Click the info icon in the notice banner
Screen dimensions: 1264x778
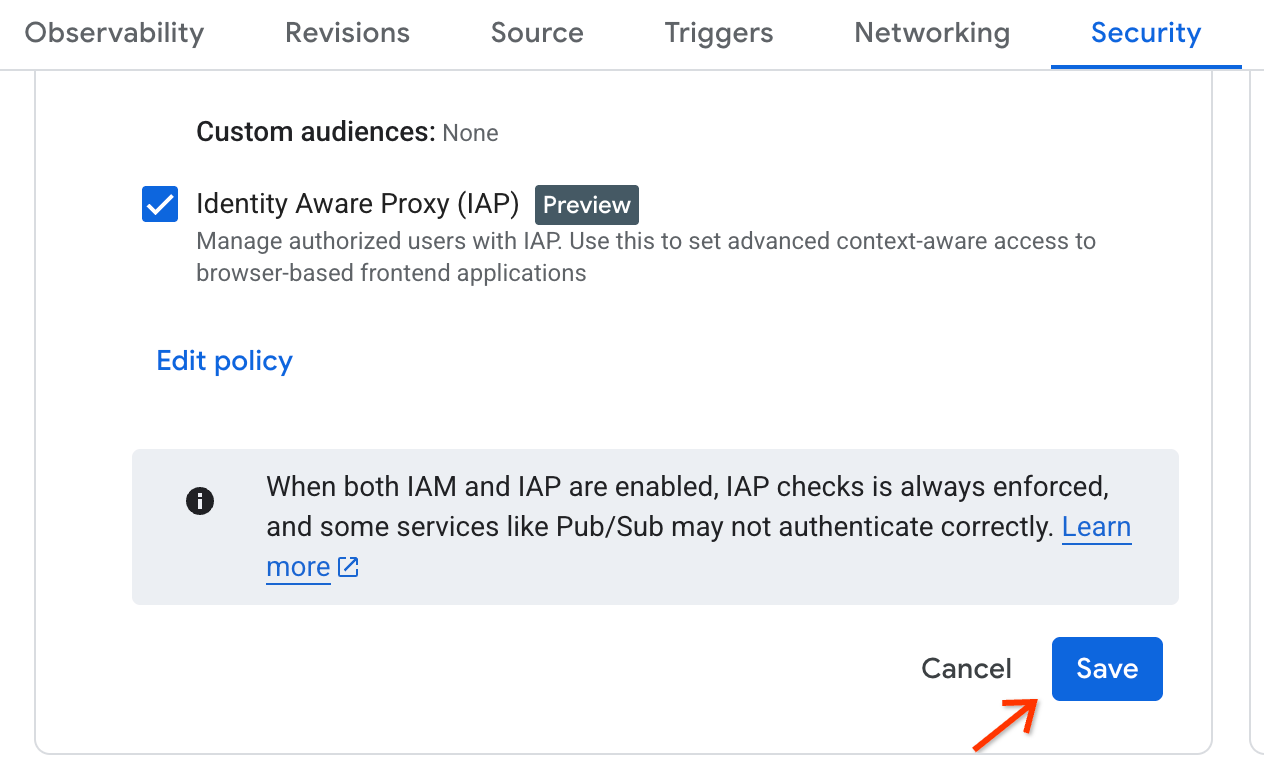coord(199,501)
